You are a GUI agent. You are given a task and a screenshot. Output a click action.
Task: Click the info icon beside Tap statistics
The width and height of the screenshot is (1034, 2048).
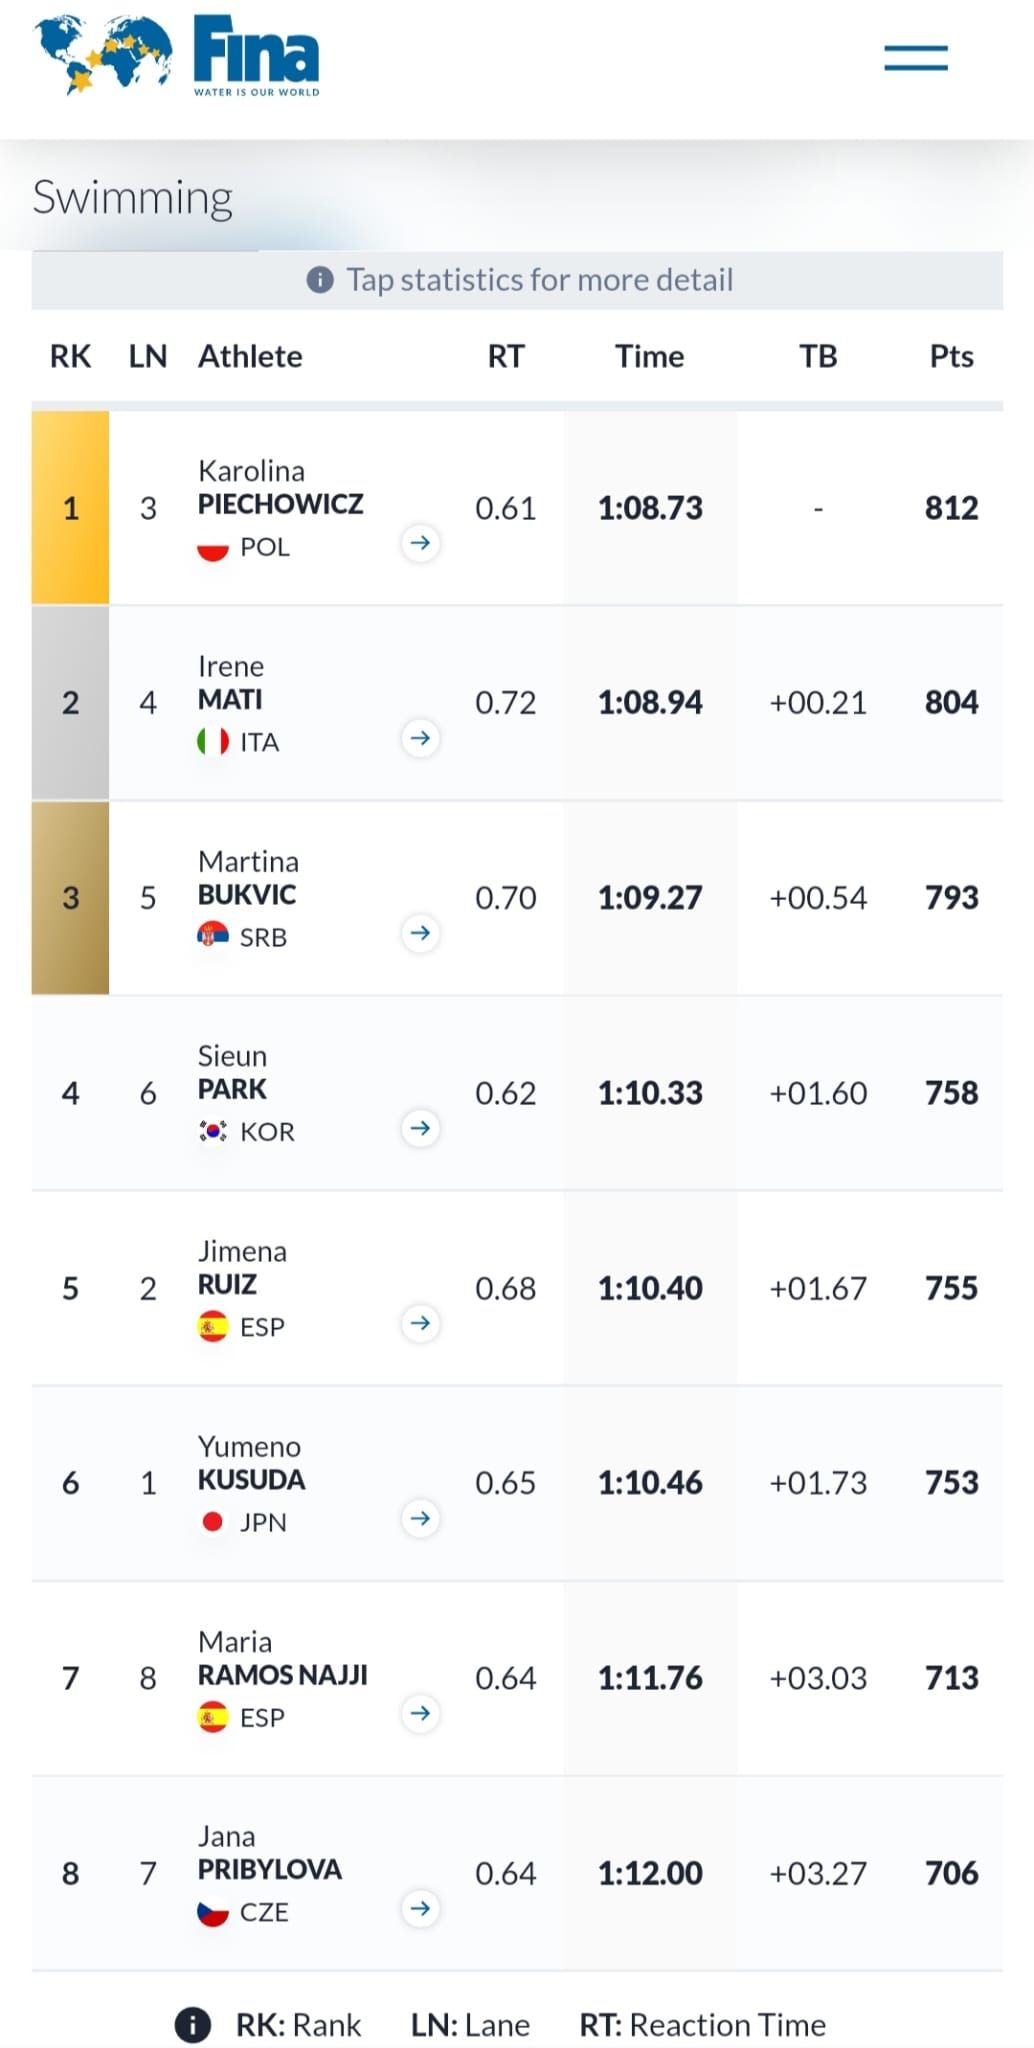[x=320, y=280]
